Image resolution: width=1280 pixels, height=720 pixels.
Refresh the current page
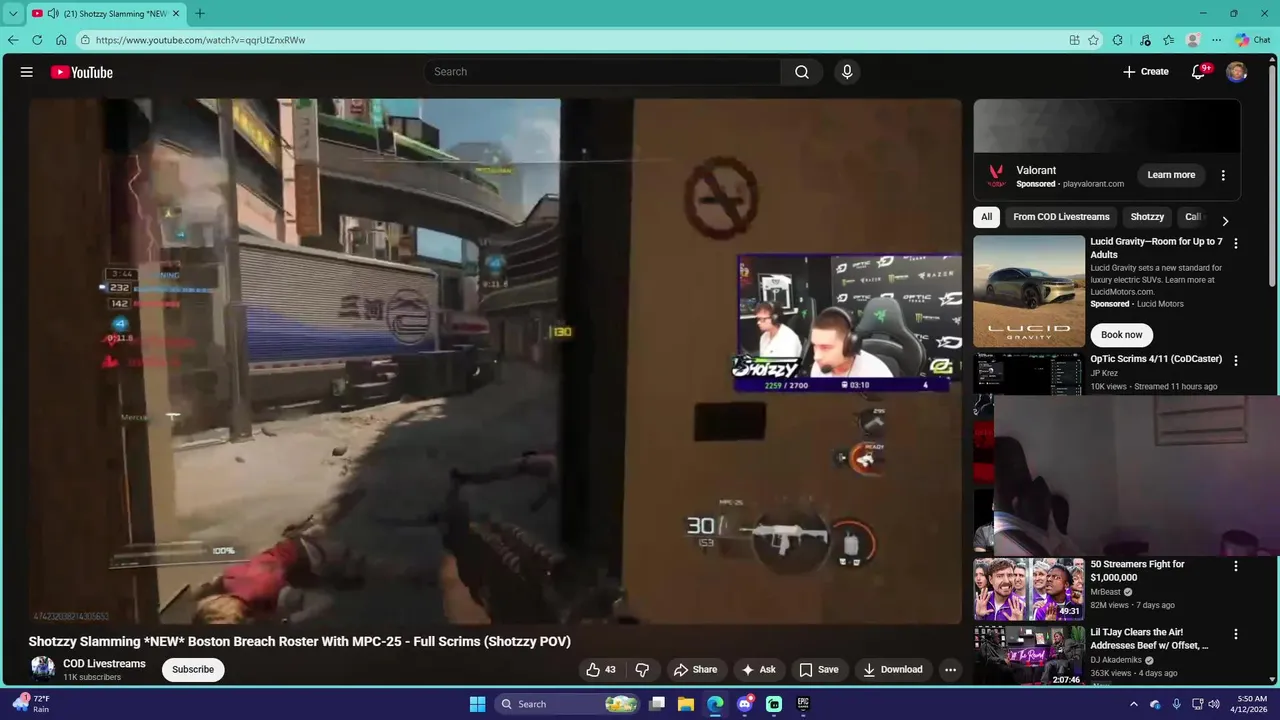pyautogui.click(x=37, y=40)
